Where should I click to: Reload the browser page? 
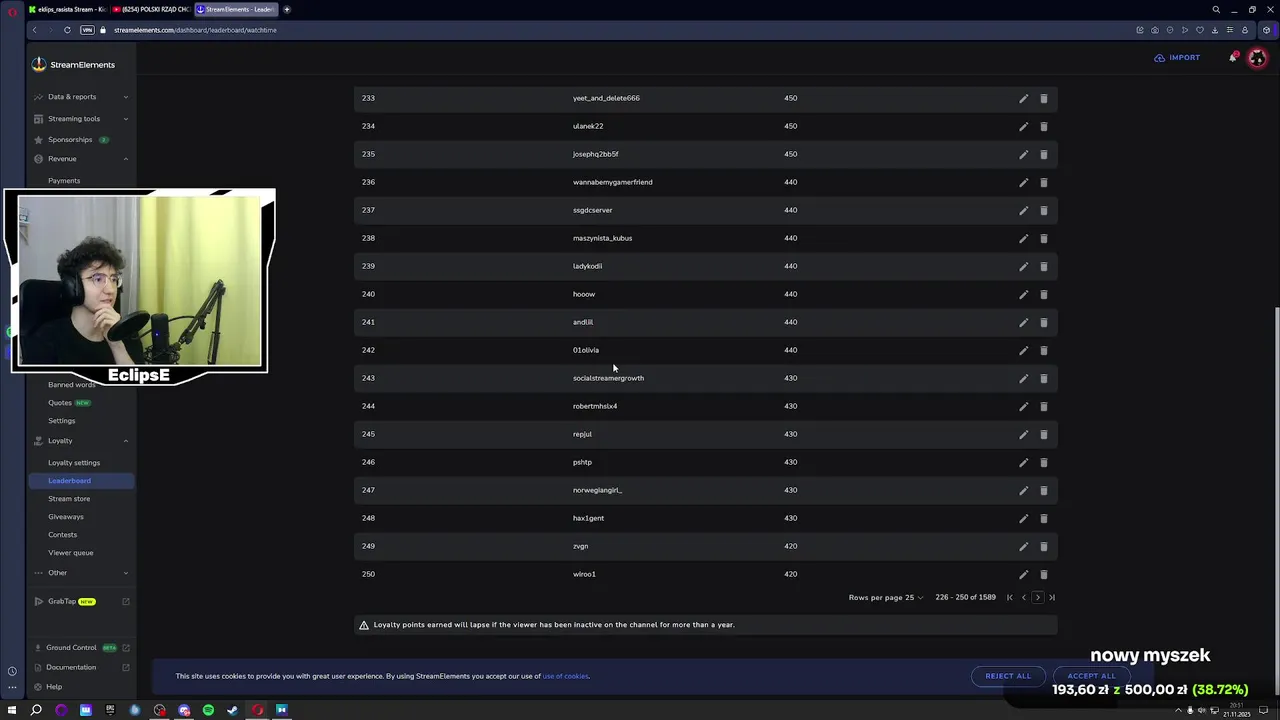67,30
